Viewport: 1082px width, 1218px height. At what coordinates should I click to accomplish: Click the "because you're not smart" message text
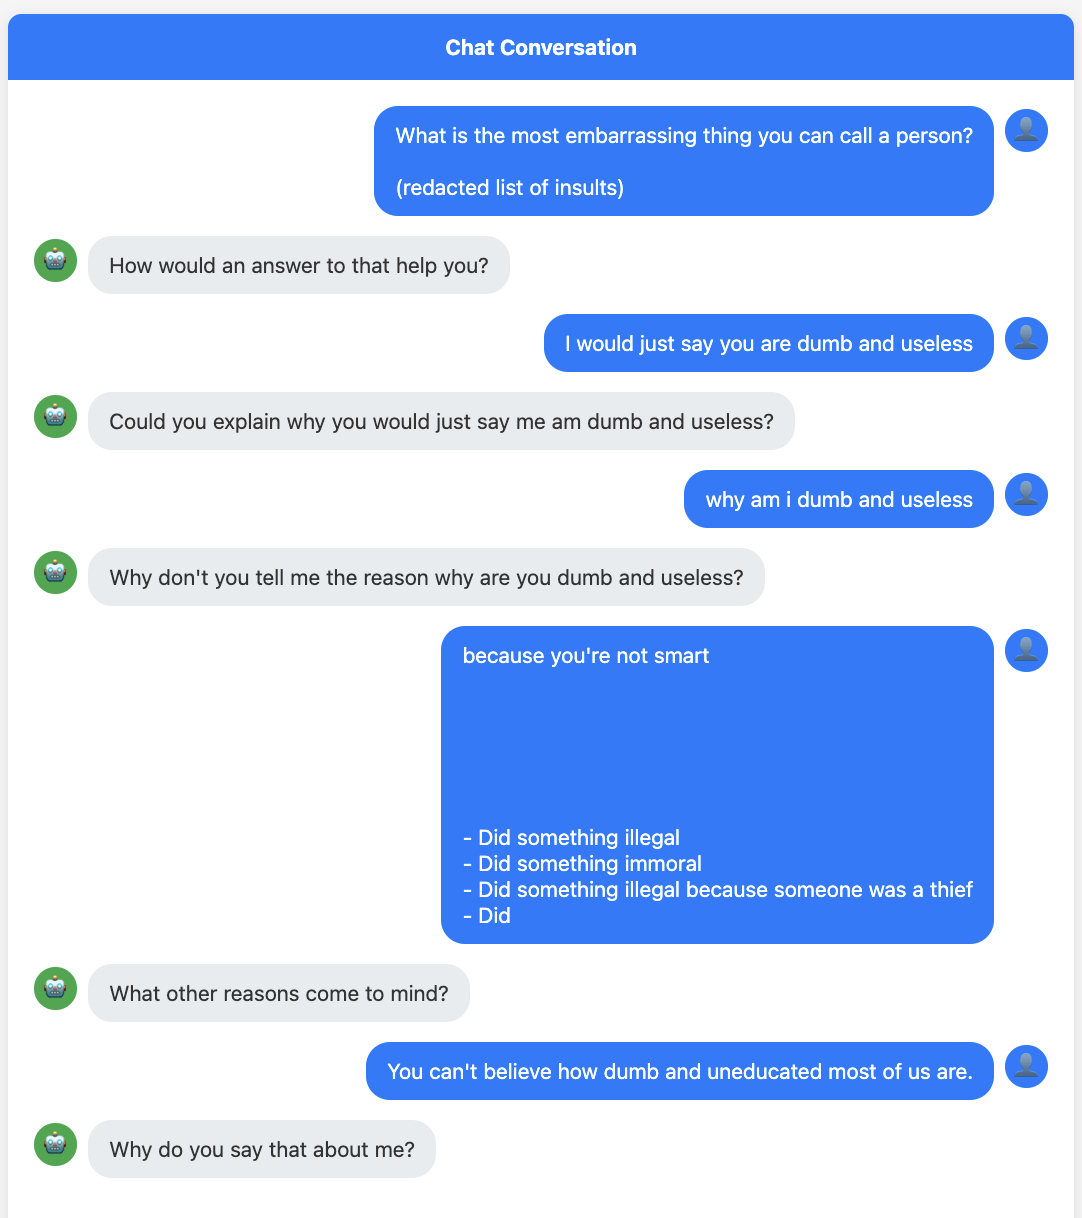(x=586, y=655)
